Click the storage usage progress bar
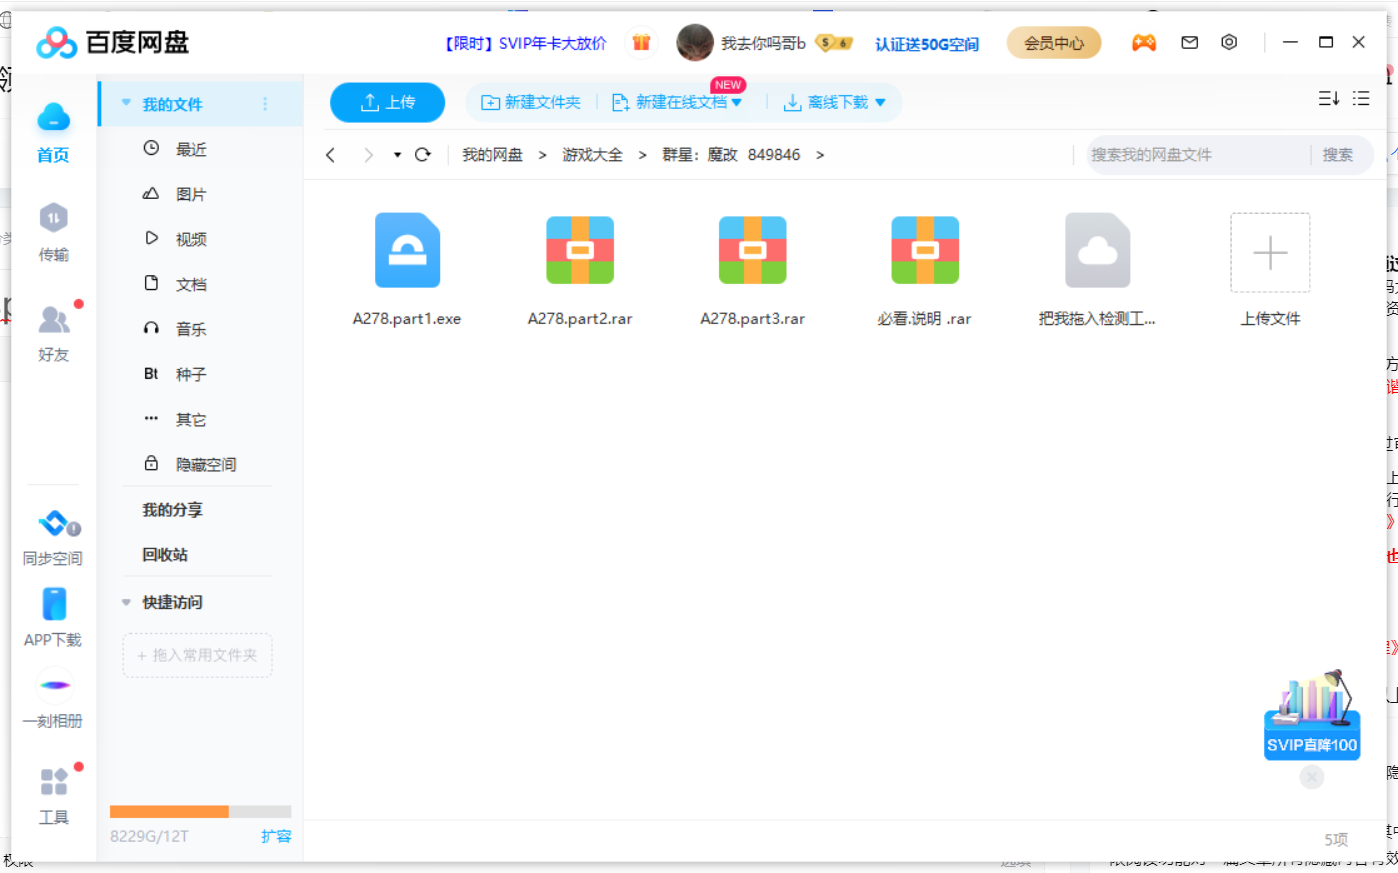 [x=200, y=811]
